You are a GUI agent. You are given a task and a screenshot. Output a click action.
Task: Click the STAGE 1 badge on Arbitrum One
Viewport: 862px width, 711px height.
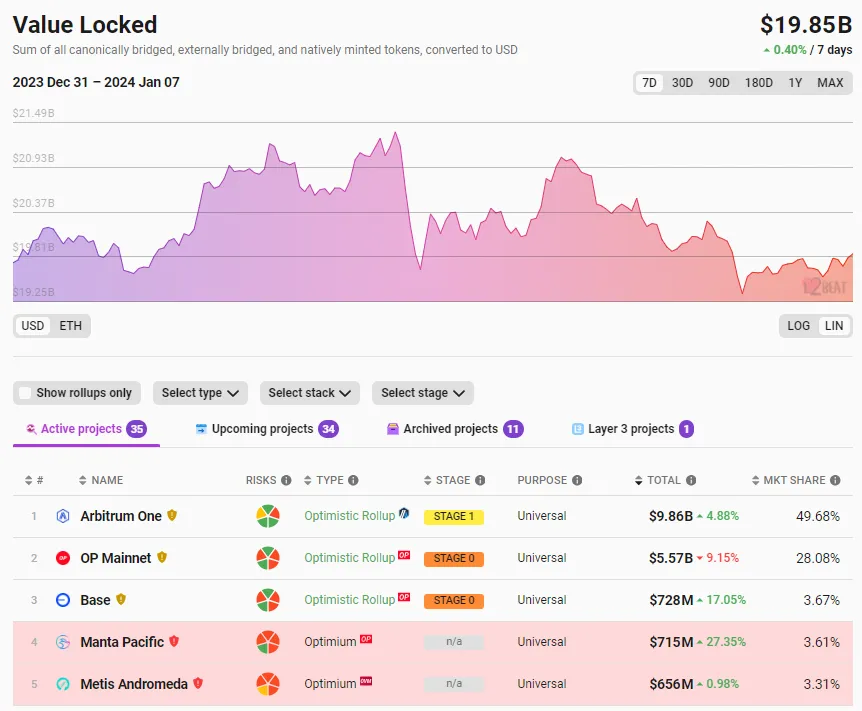tap(453, 516)
